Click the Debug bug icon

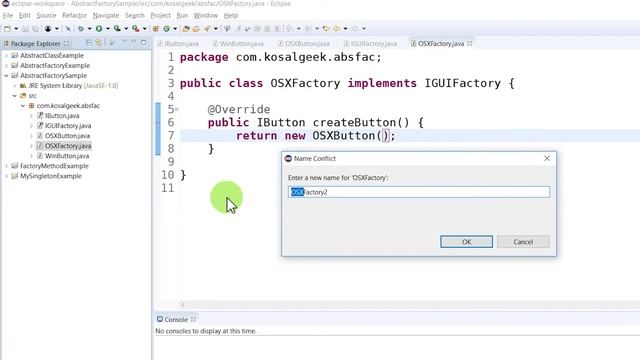coord(81,29)
